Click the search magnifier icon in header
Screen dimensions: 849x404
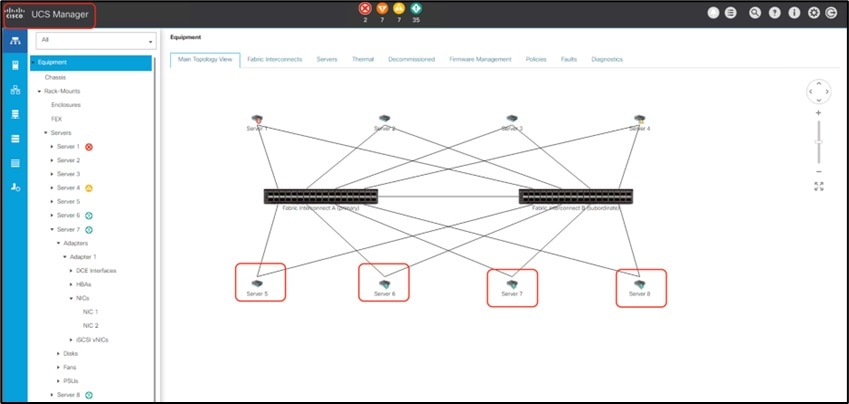point(755,13)
